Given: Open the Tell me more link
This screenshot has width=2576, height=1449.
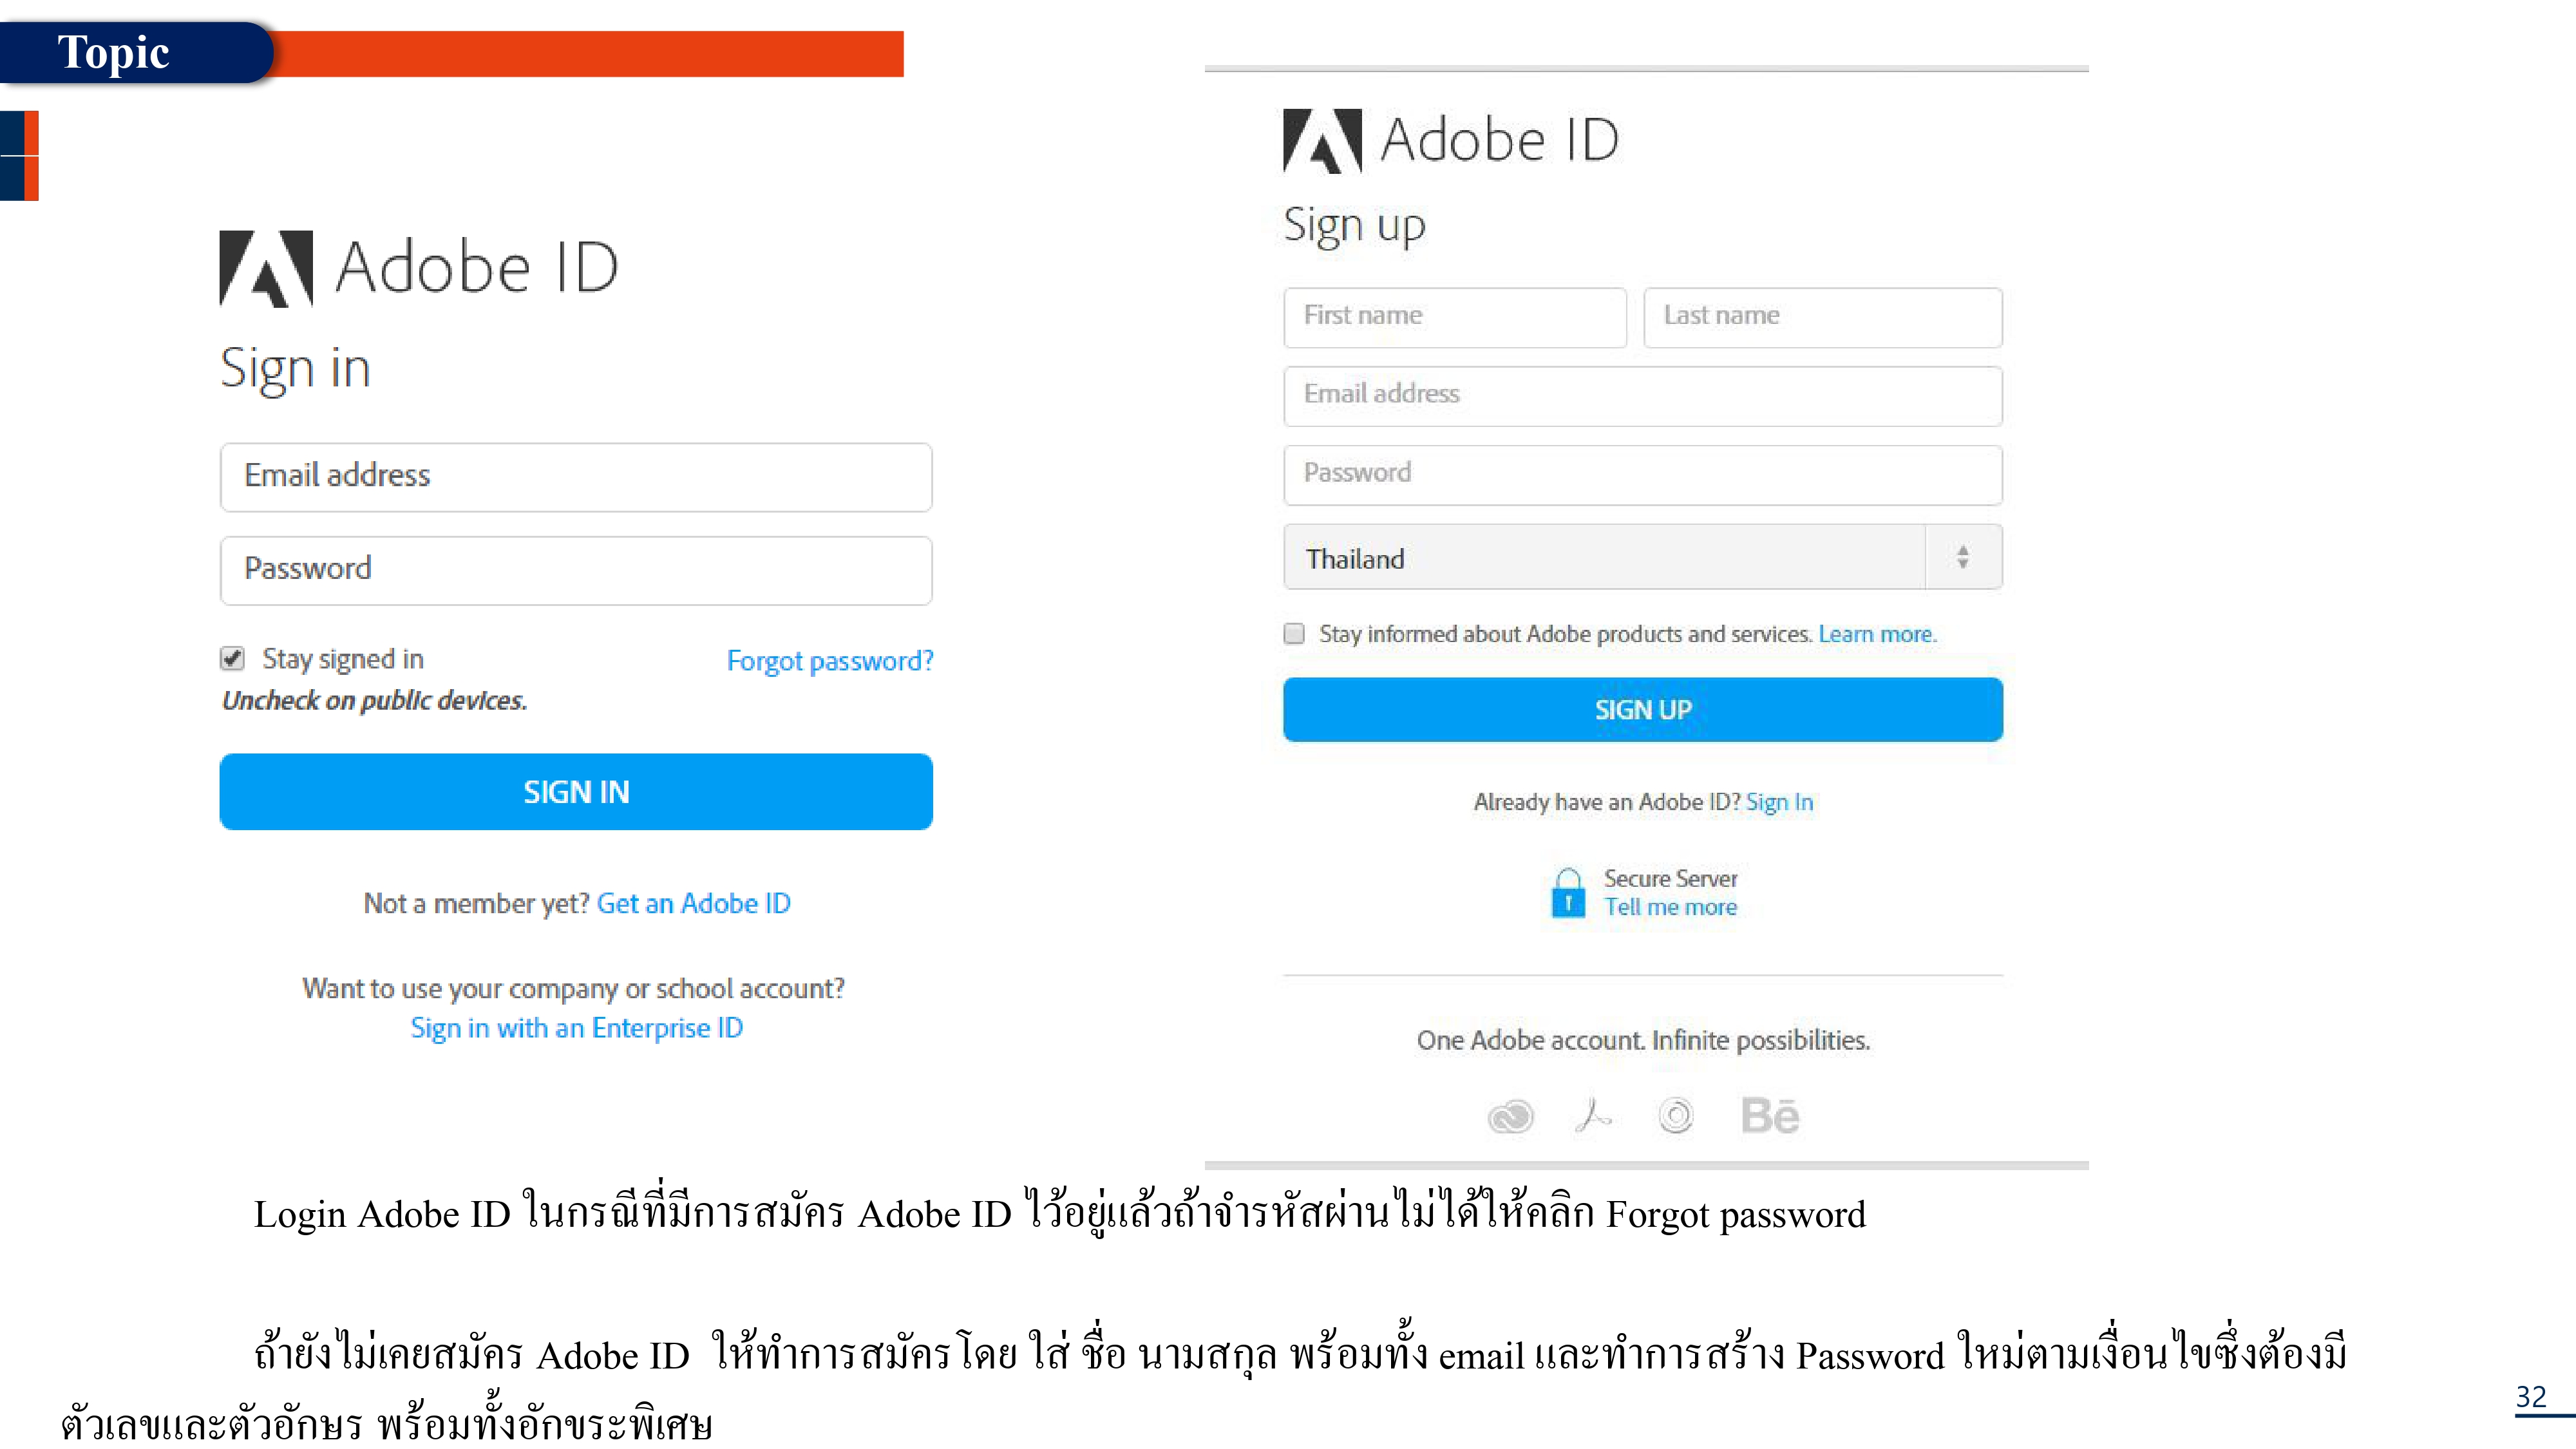Looking at the screenshot, I should 1671,907.
